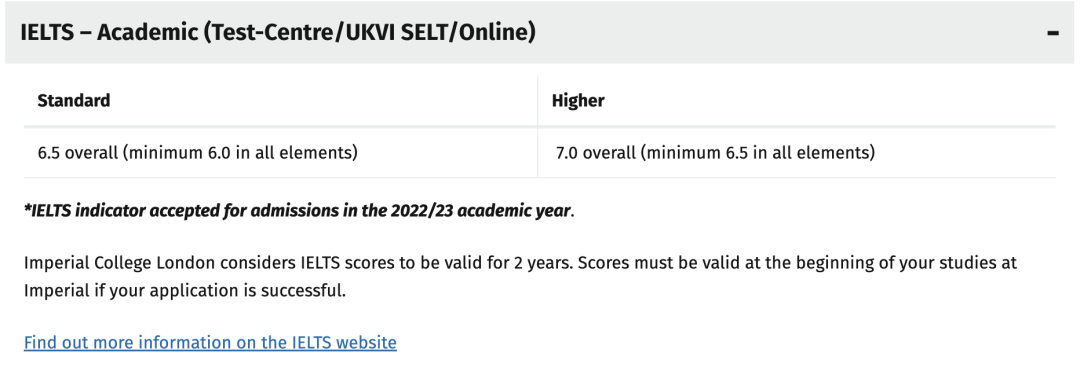
Task: Click the italic IELTS indicator note
Action: [x=299, y=210]
